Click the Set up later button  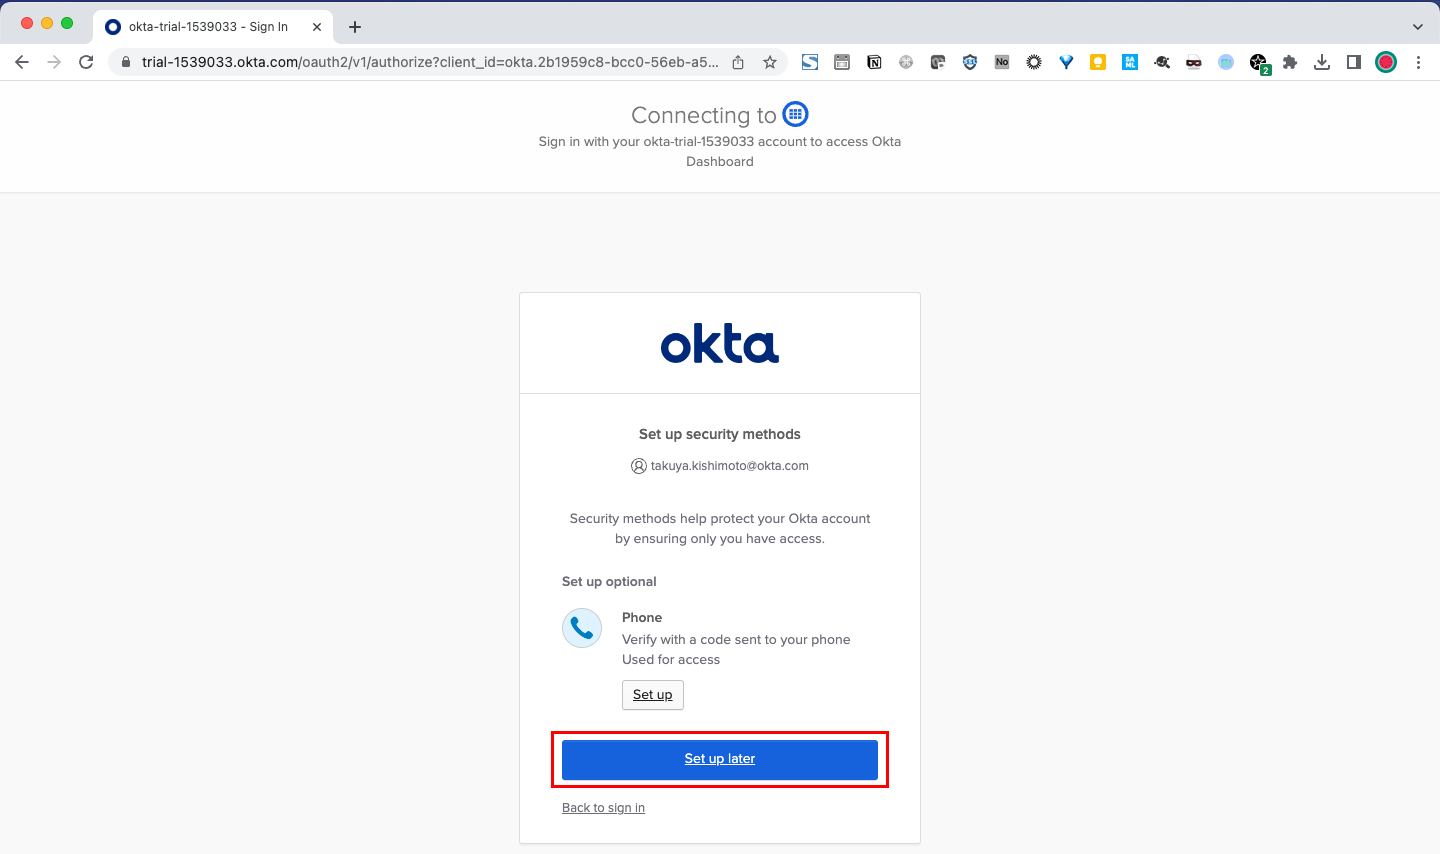coord(720,759)
